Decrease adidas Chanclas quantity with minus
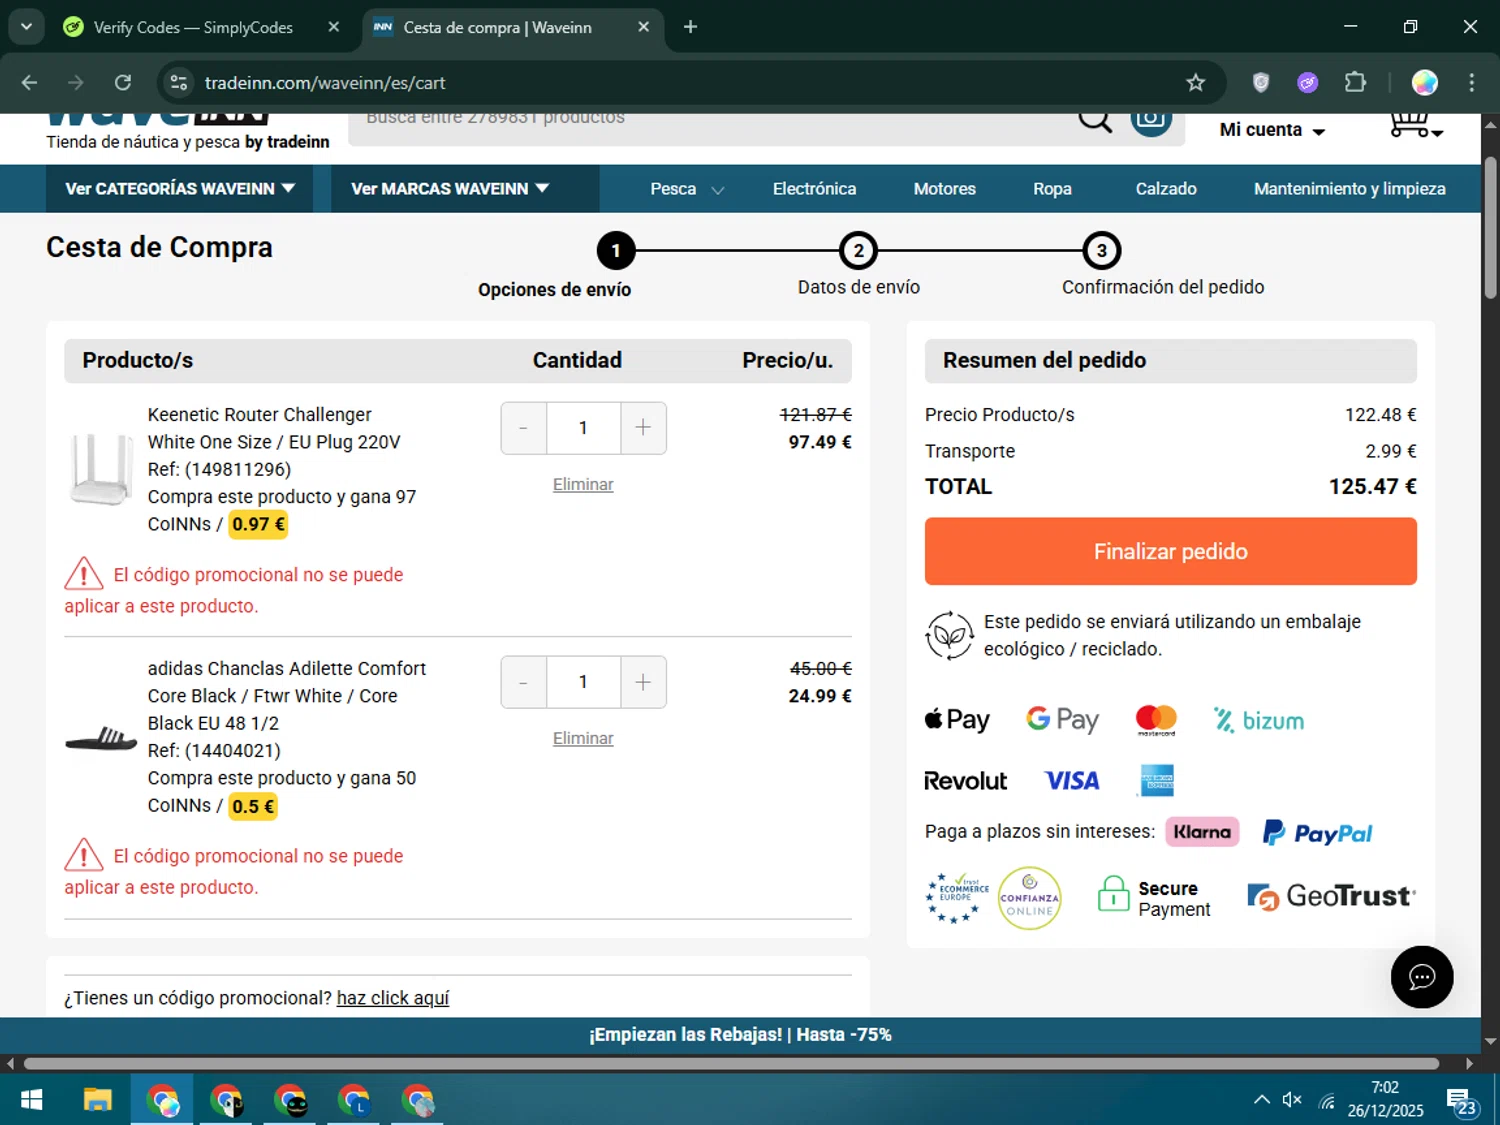 [523, 682]
